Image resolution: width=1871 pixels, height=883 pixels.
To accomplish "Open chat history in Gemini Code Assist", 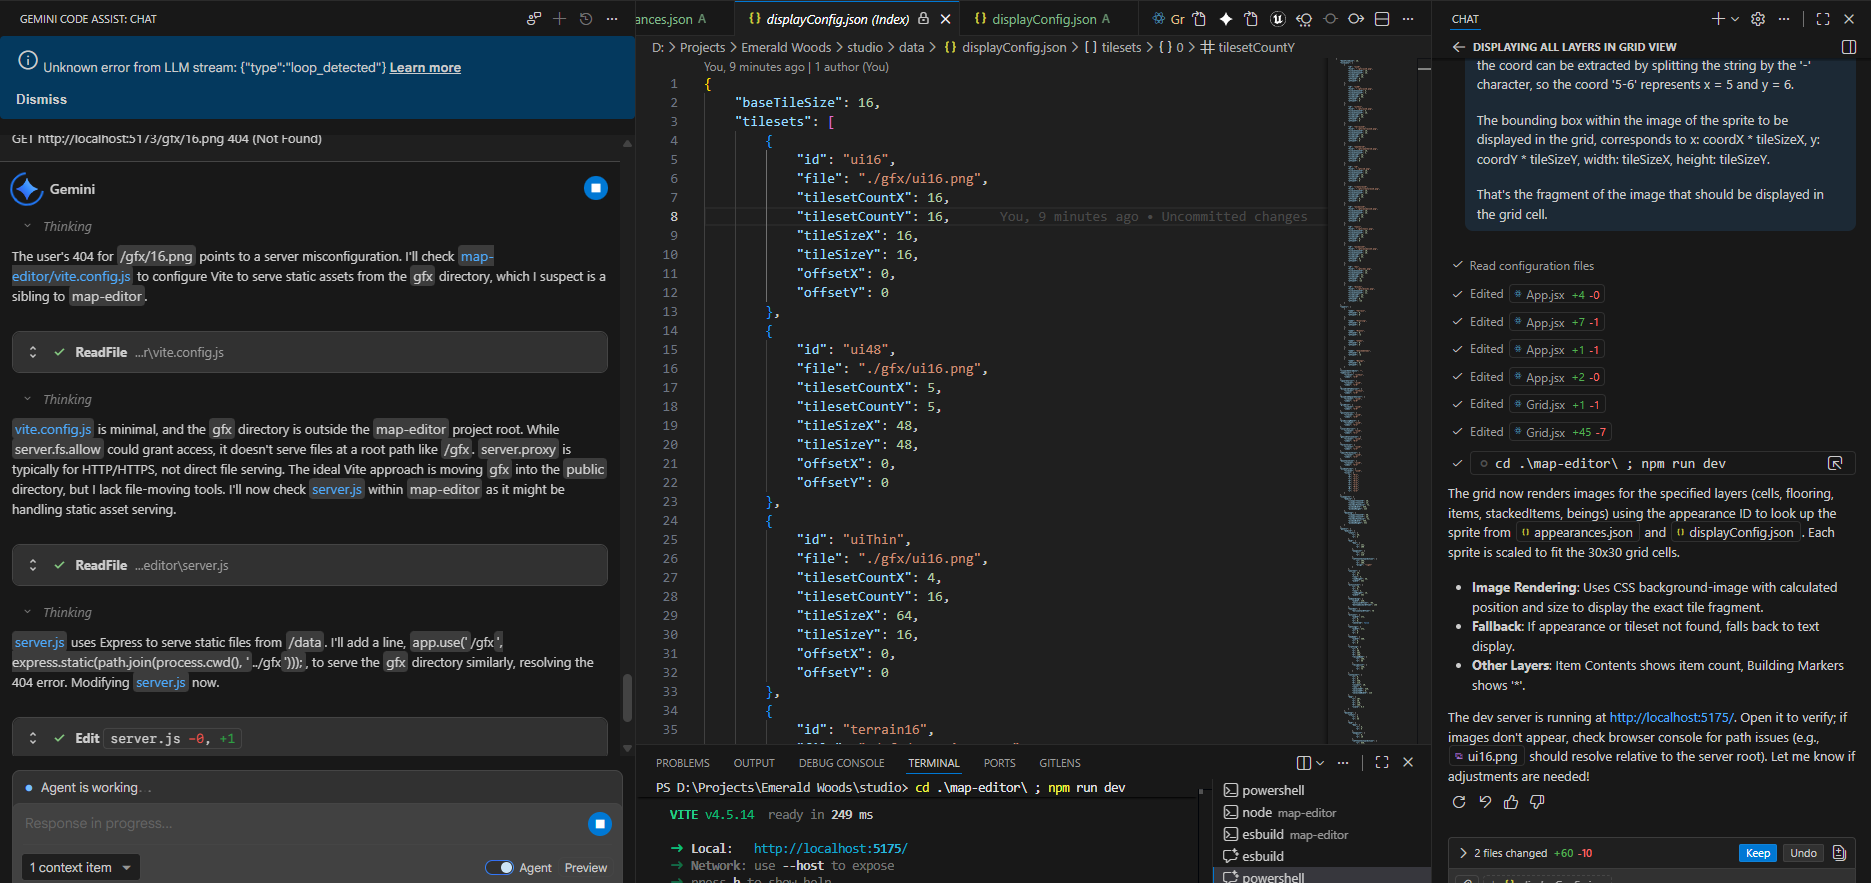I will point(586,19).
